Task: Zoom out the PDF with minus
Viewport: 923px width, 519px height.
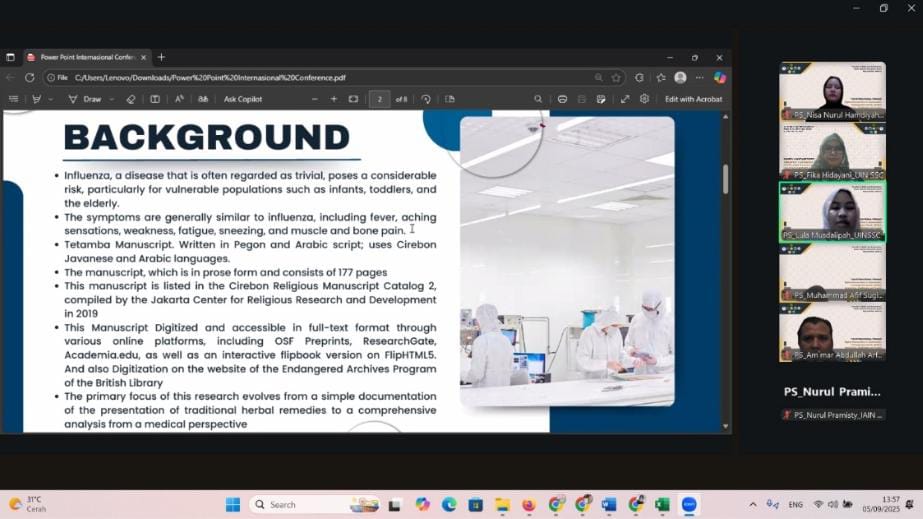Action: click(314, 99)
